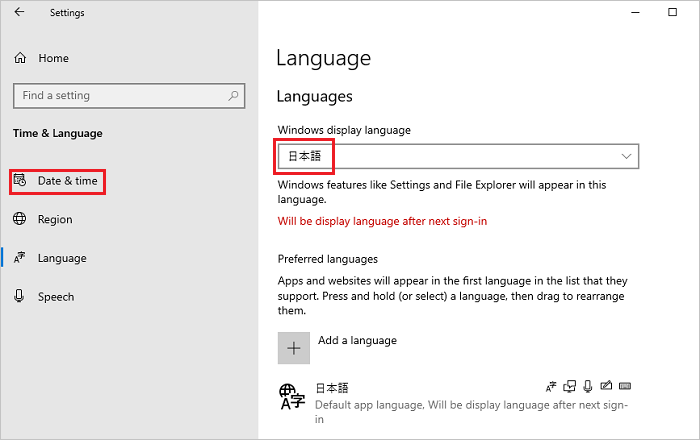
Task: Maximize the Settings window
Action: pos(672,12)
